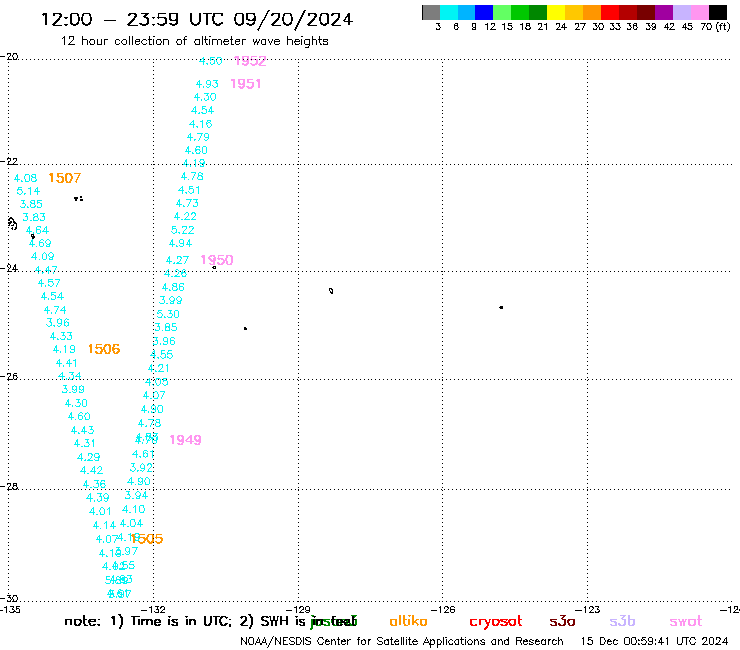740x650 pixels.
Task: Click the purple swatch in the color scale
Action: (x=664, y=12)
